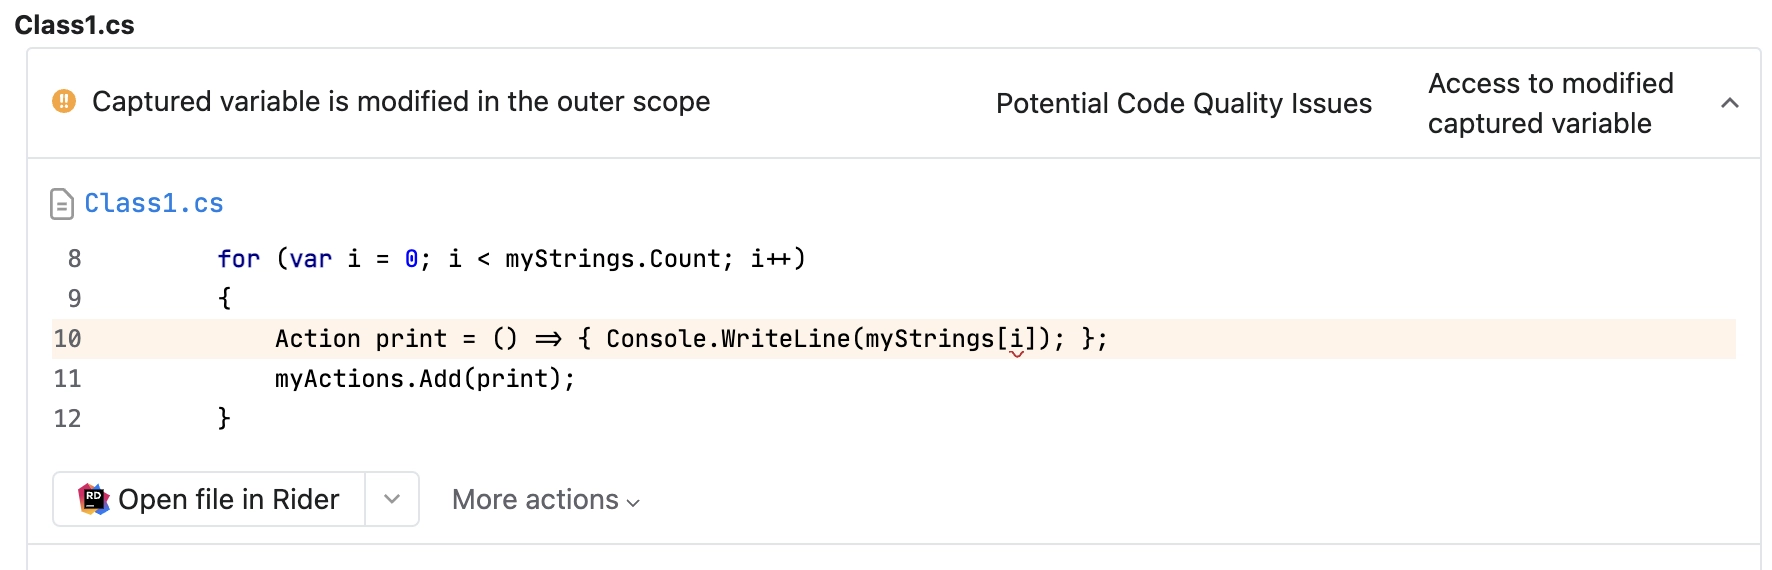This screenshot has height=570, width=1772.
Task: Expand the More actions menu
Action: coord(546,499)
